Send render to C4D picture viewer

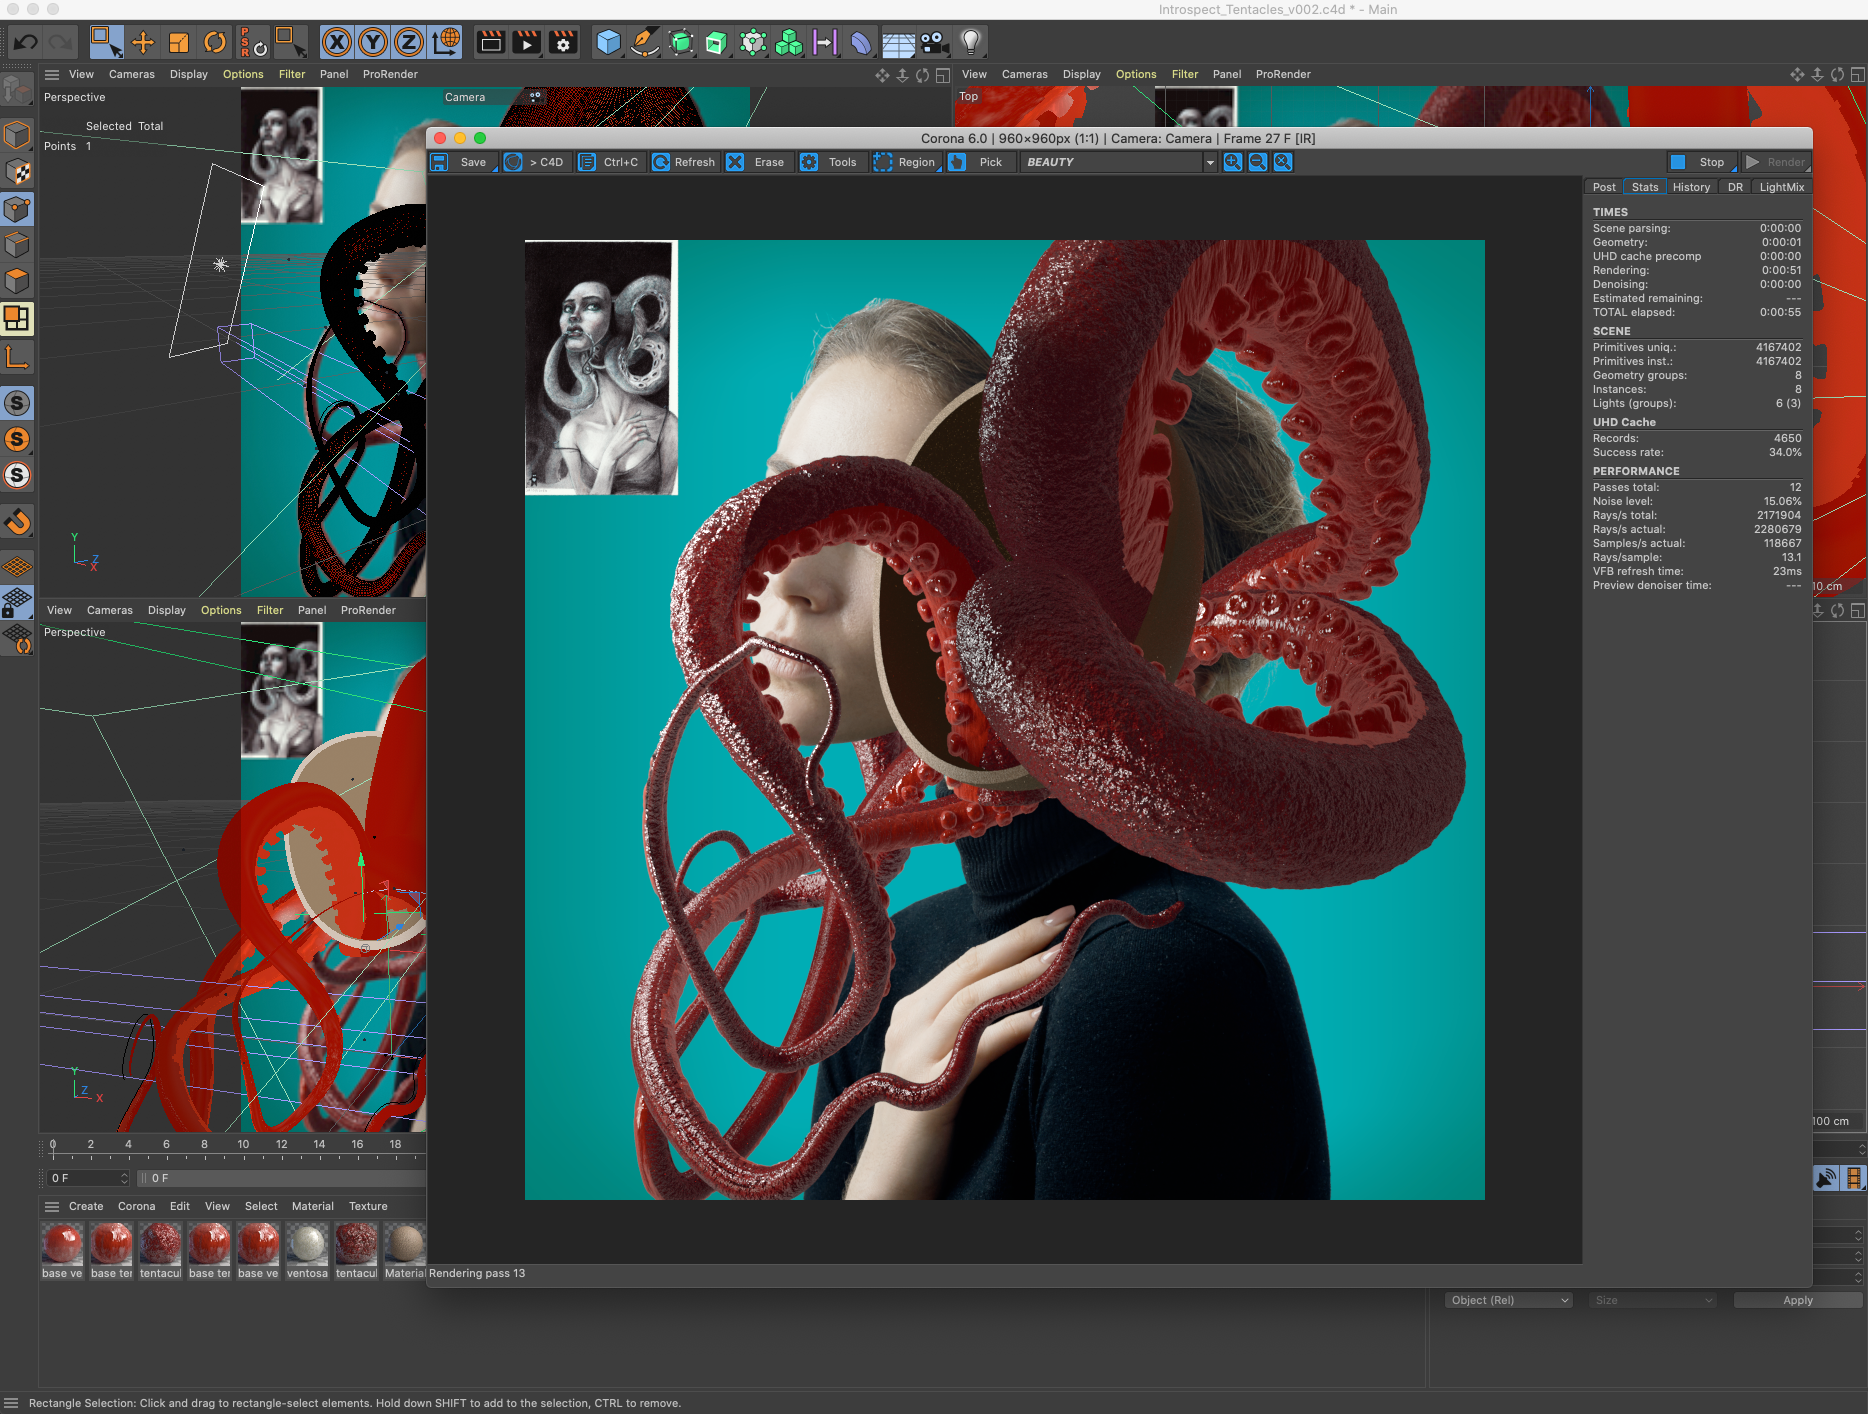(x=536, y=162)
